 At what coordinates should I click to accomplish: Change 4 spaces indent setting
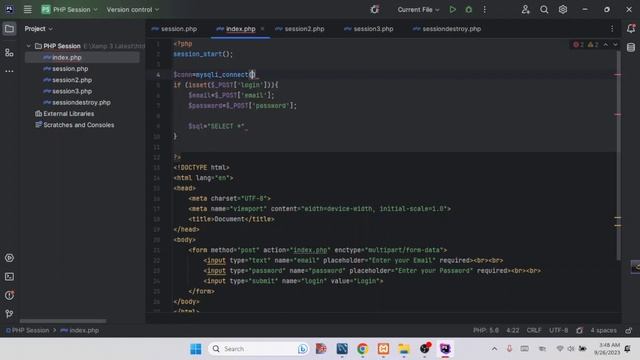point(603,330)
